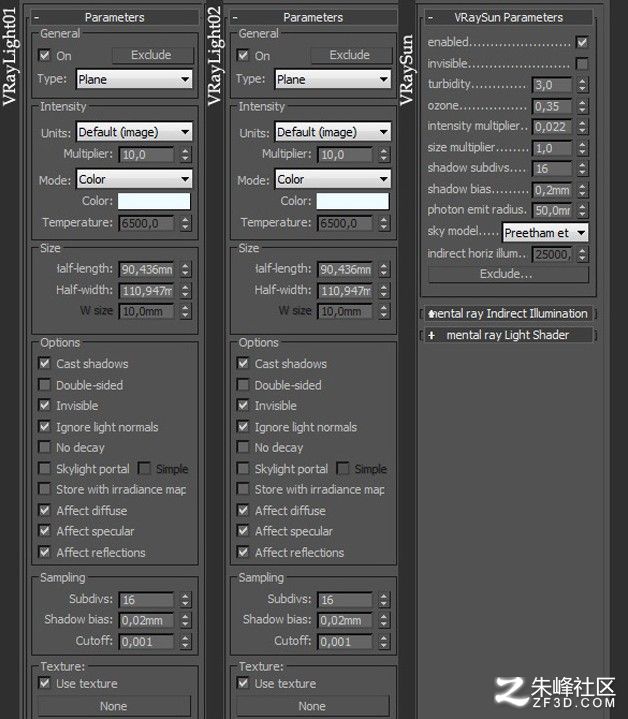This screenshot has width=628, height=719.
Task: Open Mode dropdown in VRayLight01
Action: (134, 179)
